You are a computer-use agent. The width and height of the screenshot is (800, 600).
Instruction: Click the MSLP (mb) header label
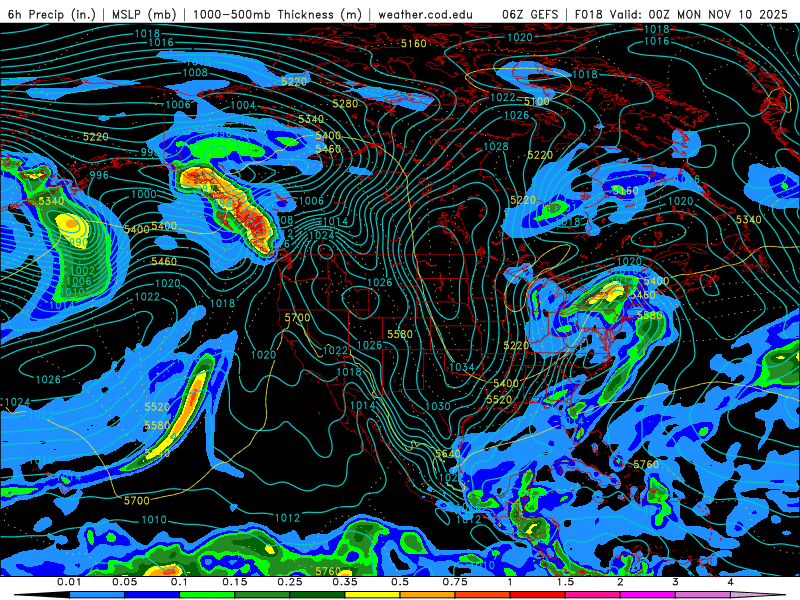tap(143, 14)
